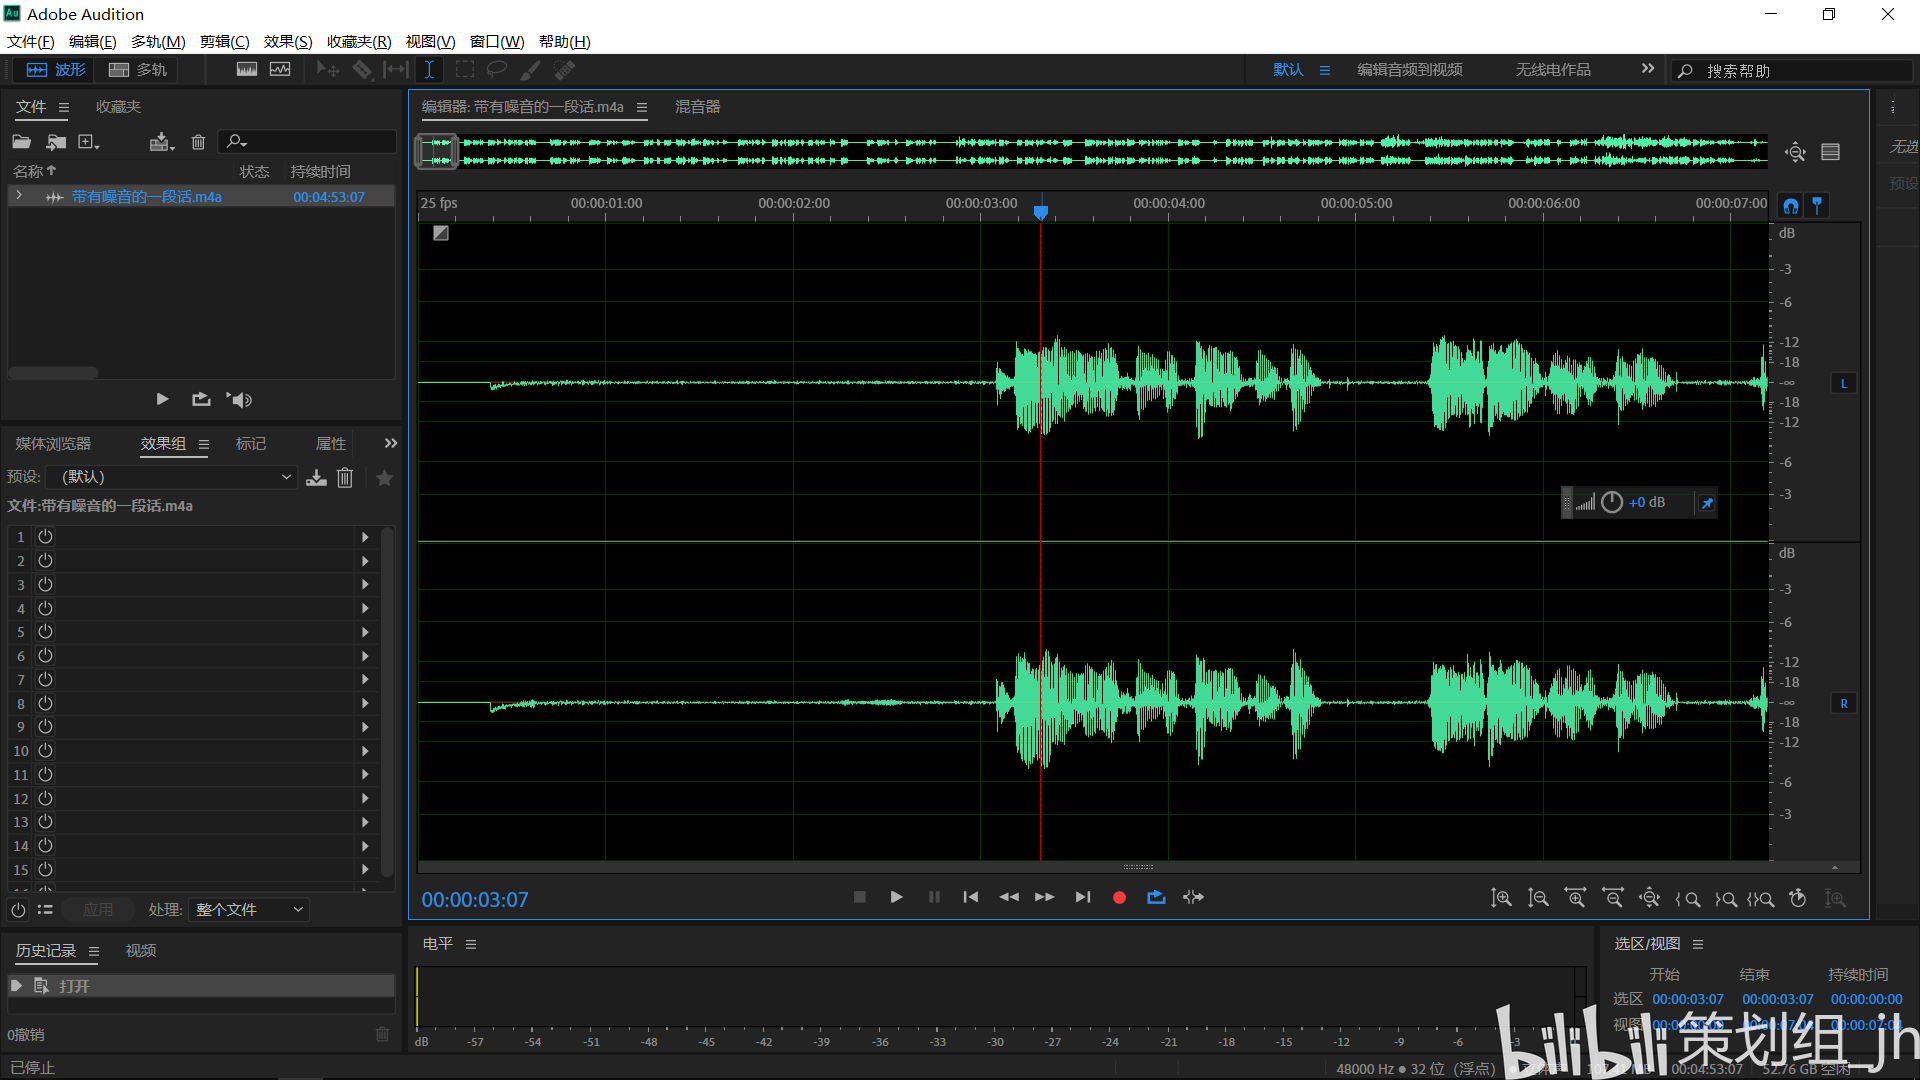1920x1080 pixels.
Task: Switch to Waveform (波形) view
Action: (55, 70)
